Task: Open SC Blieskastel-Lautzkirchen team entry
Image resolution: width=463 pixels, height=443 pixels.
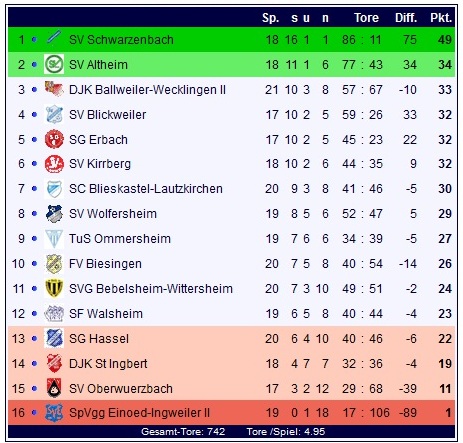Action: coord(146,189)
